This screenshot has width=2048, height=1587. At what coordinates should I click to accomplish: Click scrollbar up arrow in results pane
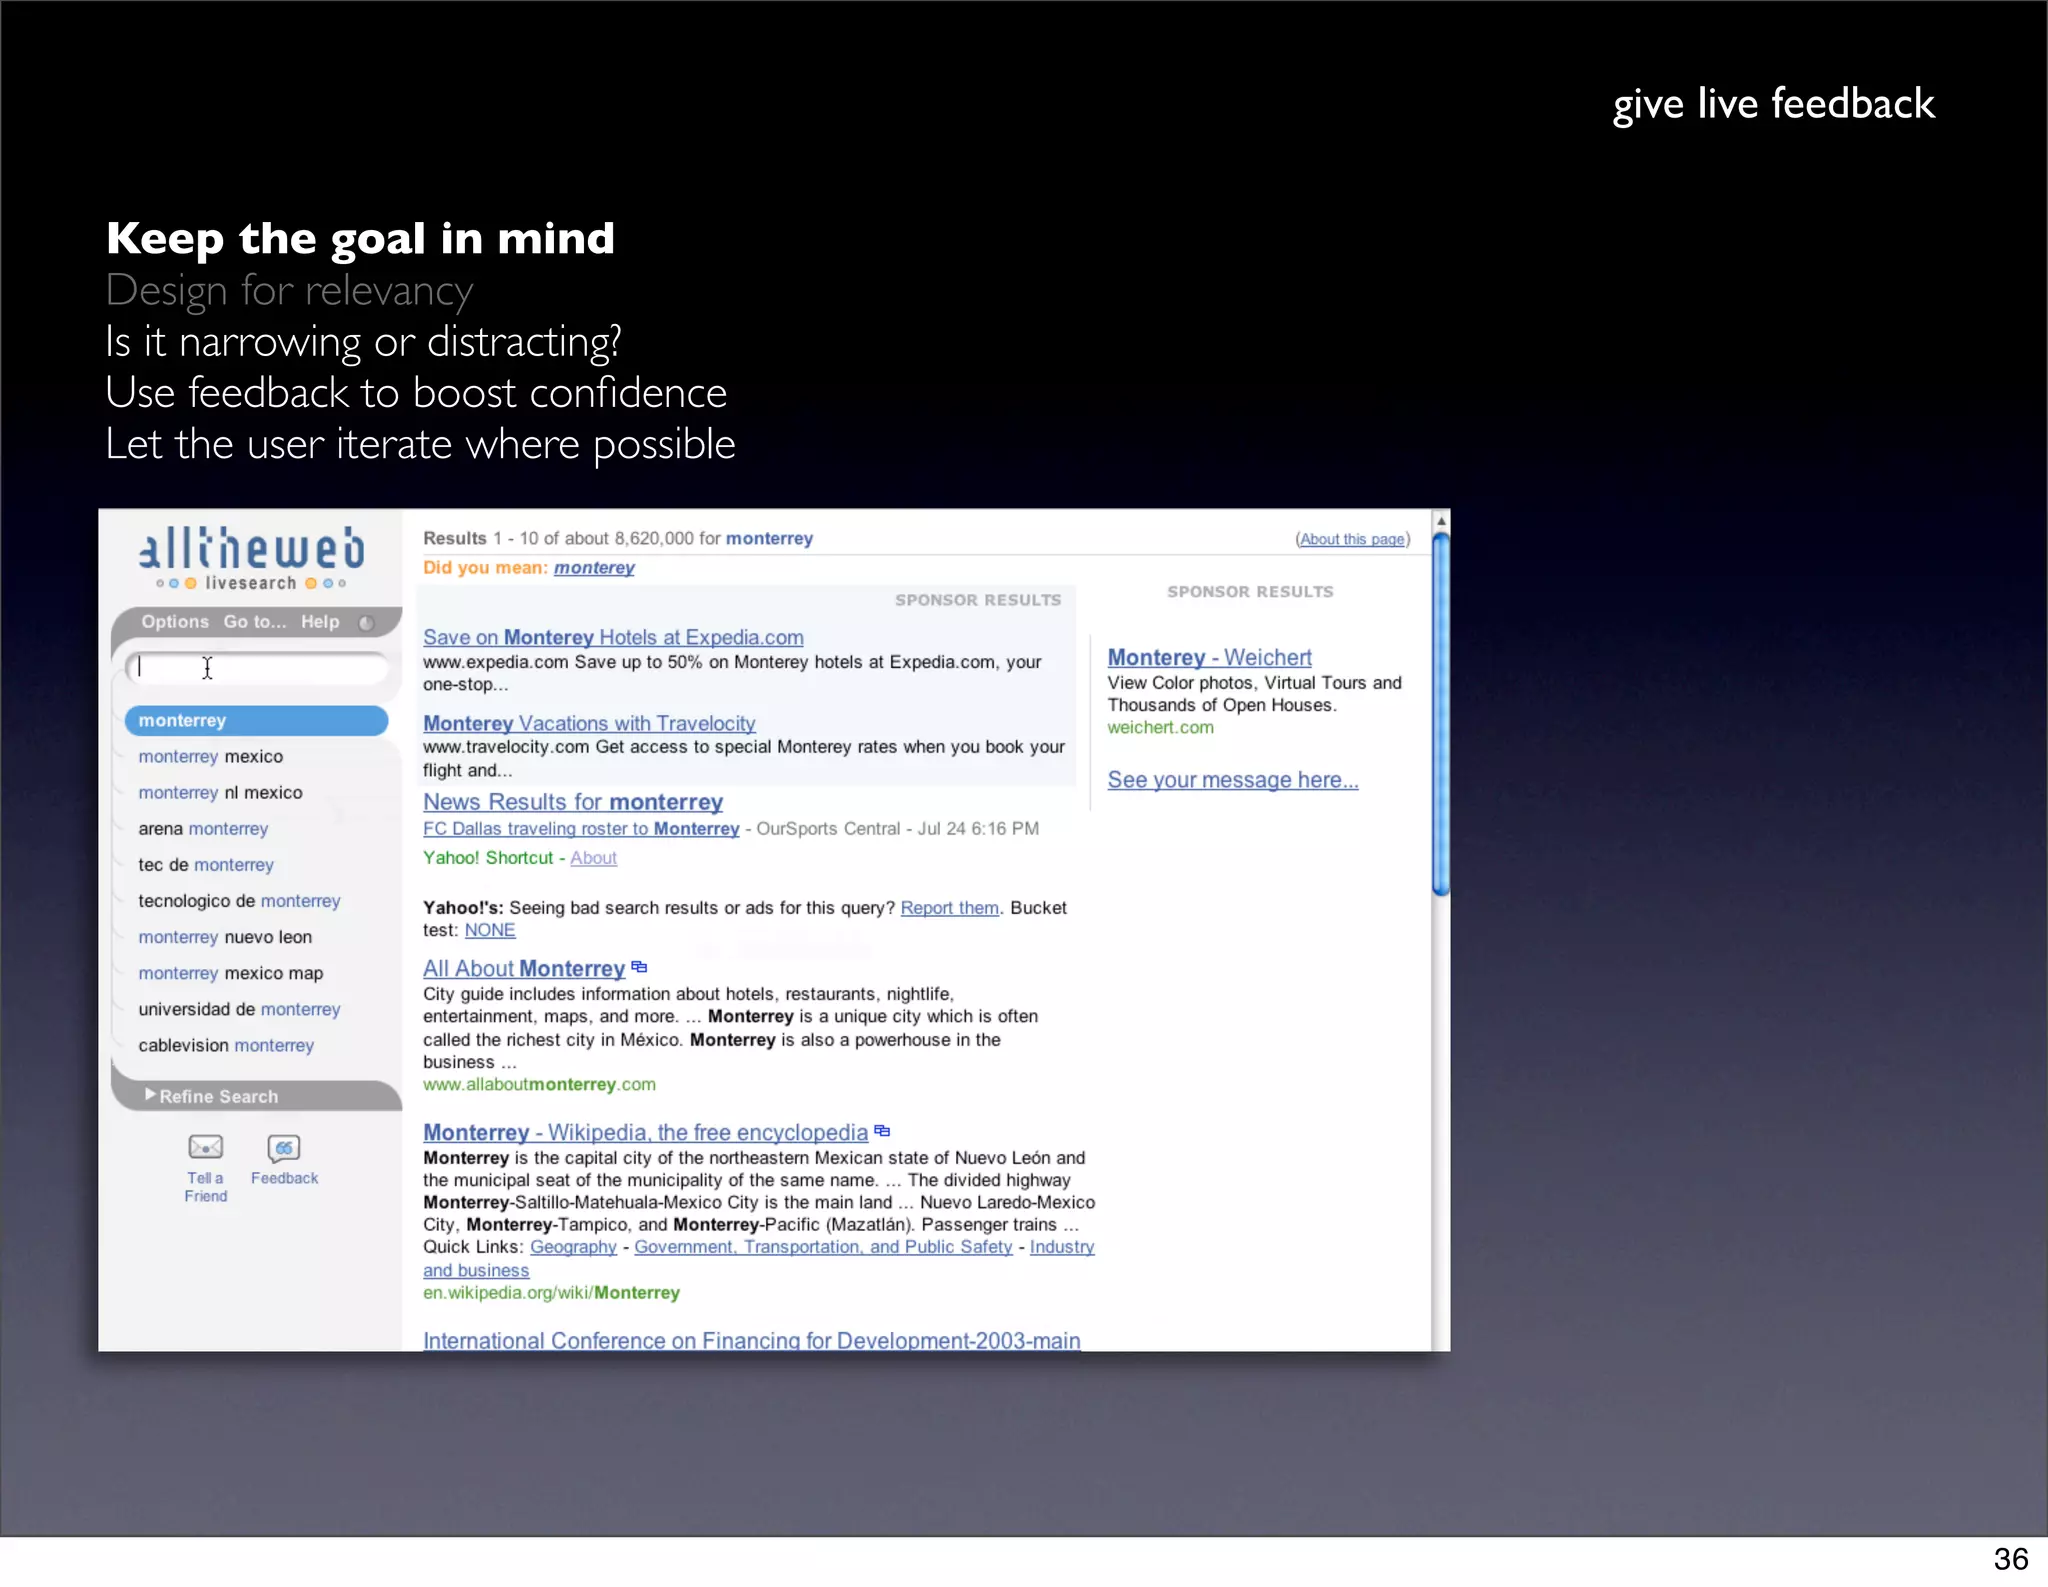pyautogui.click(x=1441, y=522)
